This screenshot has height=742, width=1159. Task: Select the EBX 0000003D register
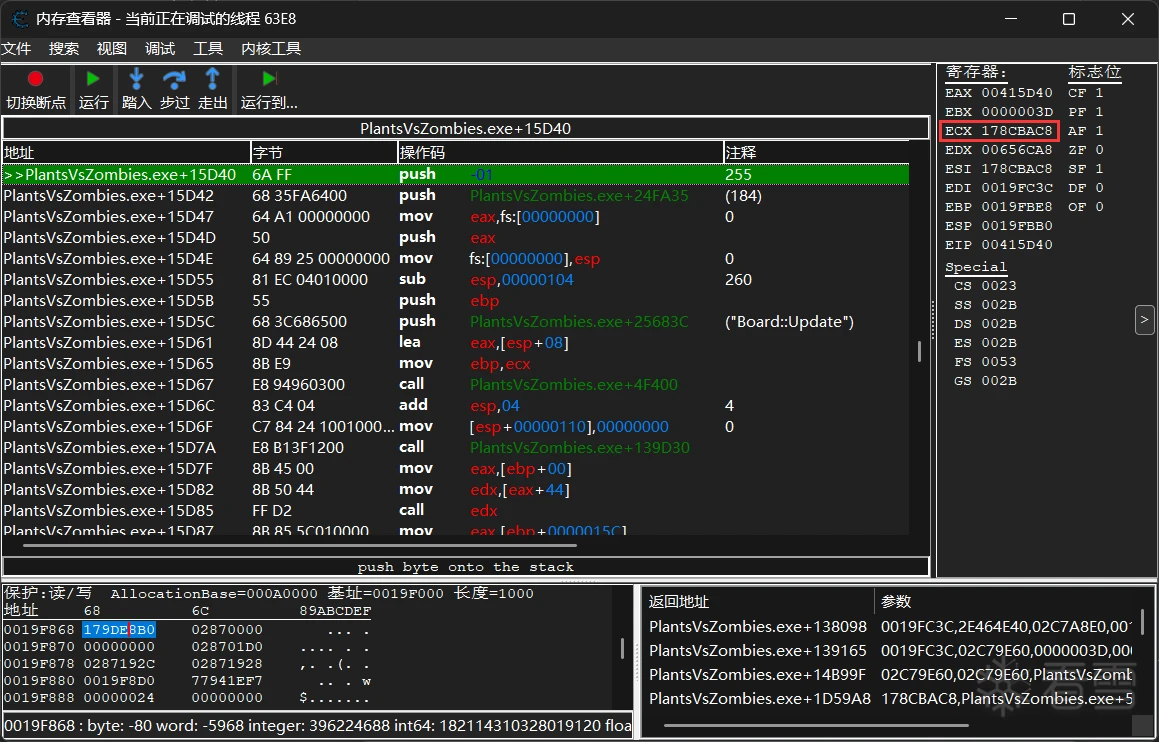[999, 112]
